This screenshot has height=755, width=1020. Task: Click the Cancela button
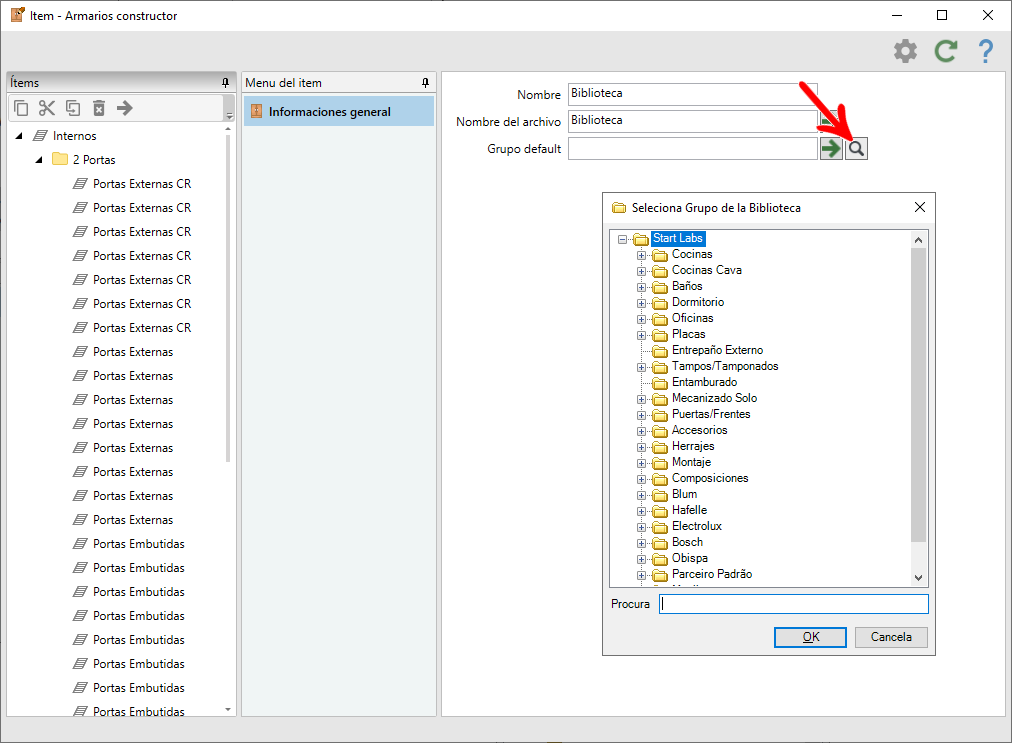[891, 637]
